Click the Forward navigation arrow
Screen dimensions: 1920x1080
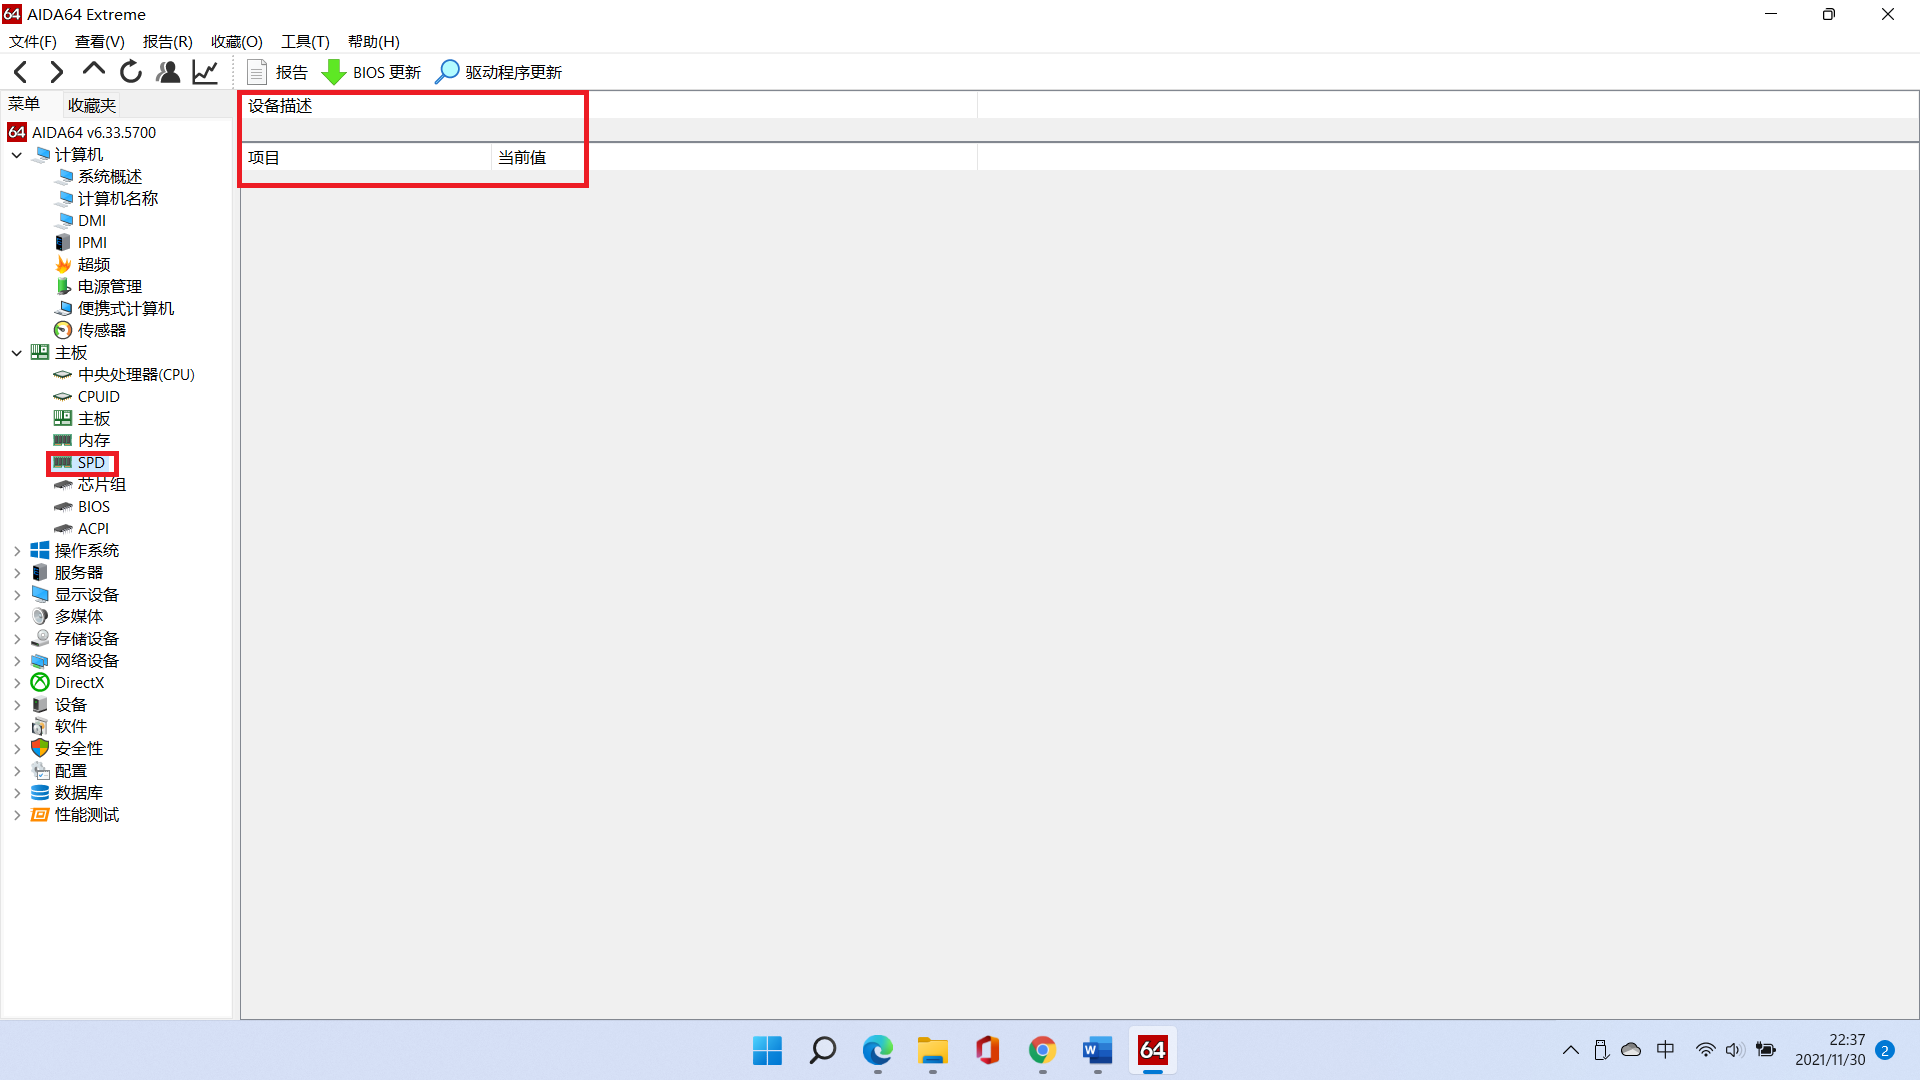[57, 72]
